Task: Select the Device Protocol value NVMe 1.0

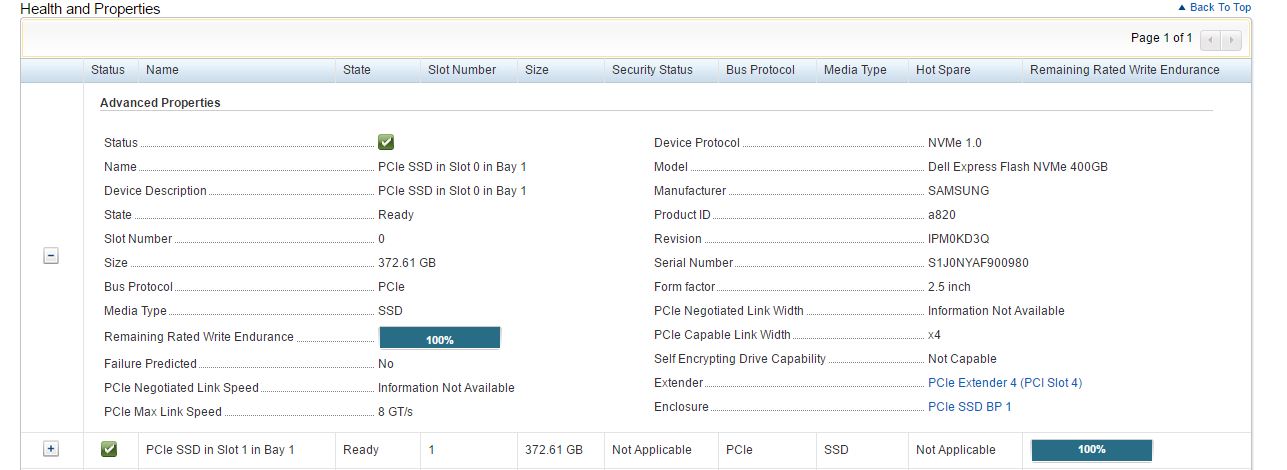Action: (x=955, y=143)
